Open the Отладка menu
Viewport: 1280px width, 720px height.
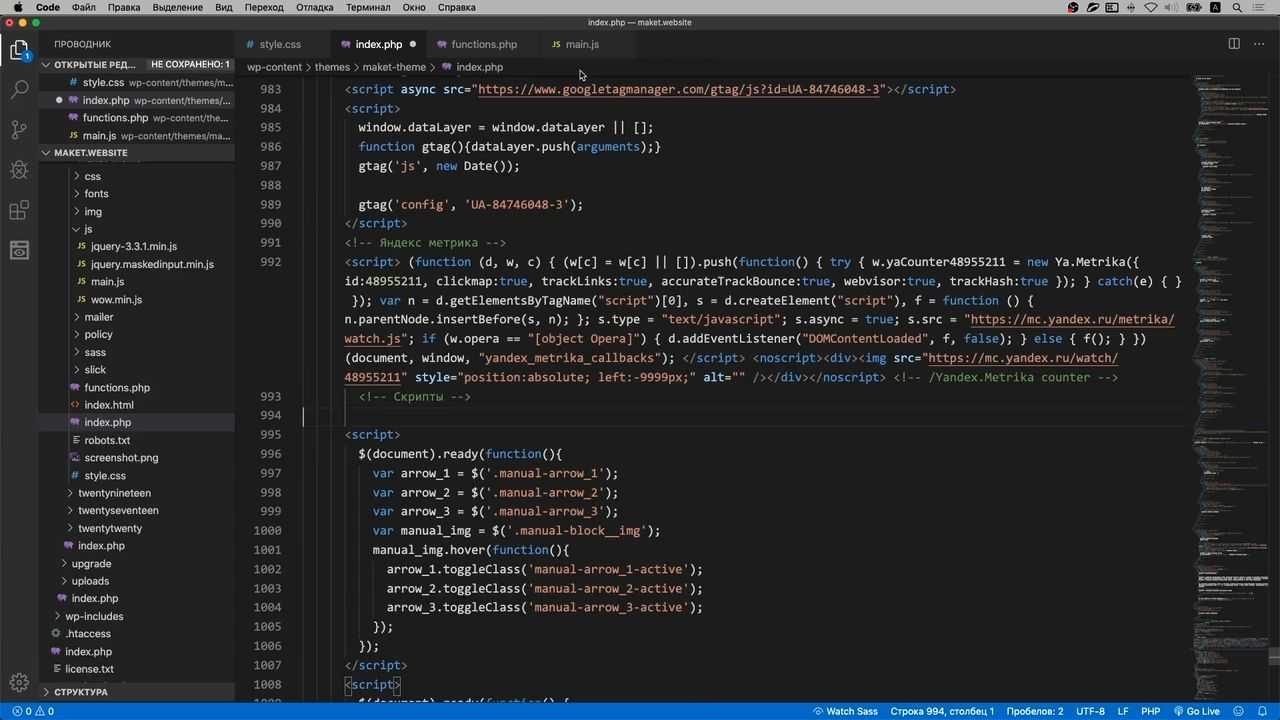tap(315, 7)
